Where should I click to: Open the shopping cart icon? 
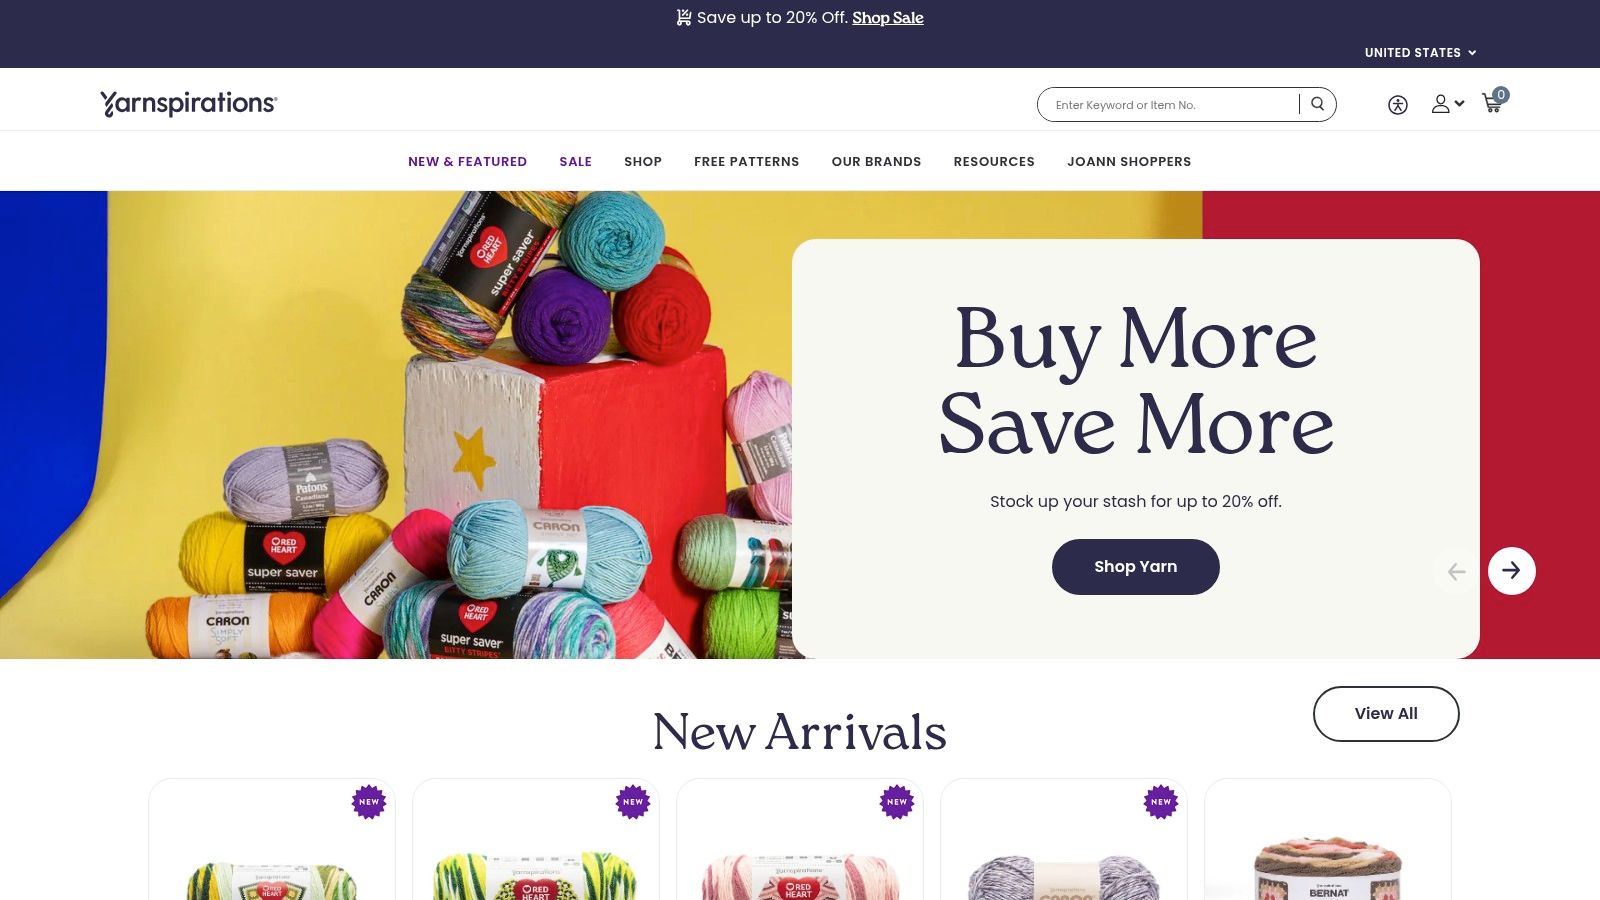pos(1493,103)
